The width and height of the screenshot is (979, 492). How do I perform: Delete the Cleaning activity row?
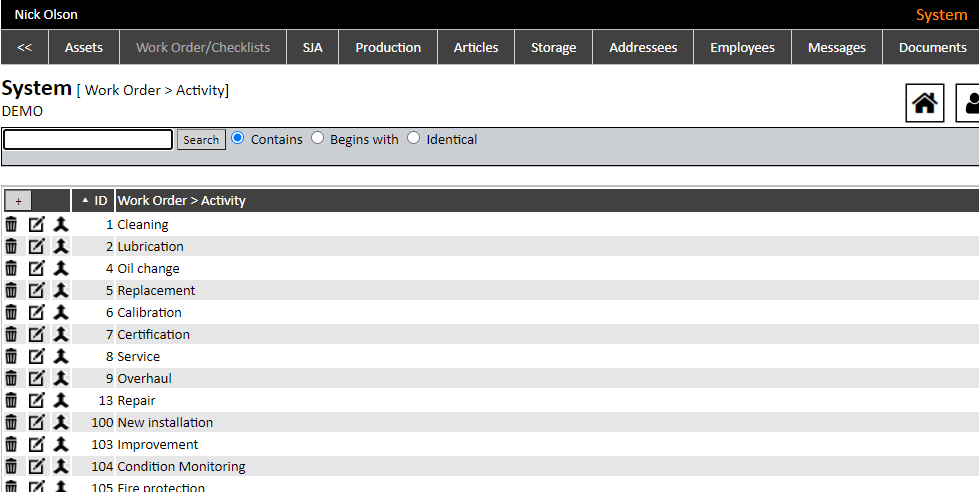[11, 225]
